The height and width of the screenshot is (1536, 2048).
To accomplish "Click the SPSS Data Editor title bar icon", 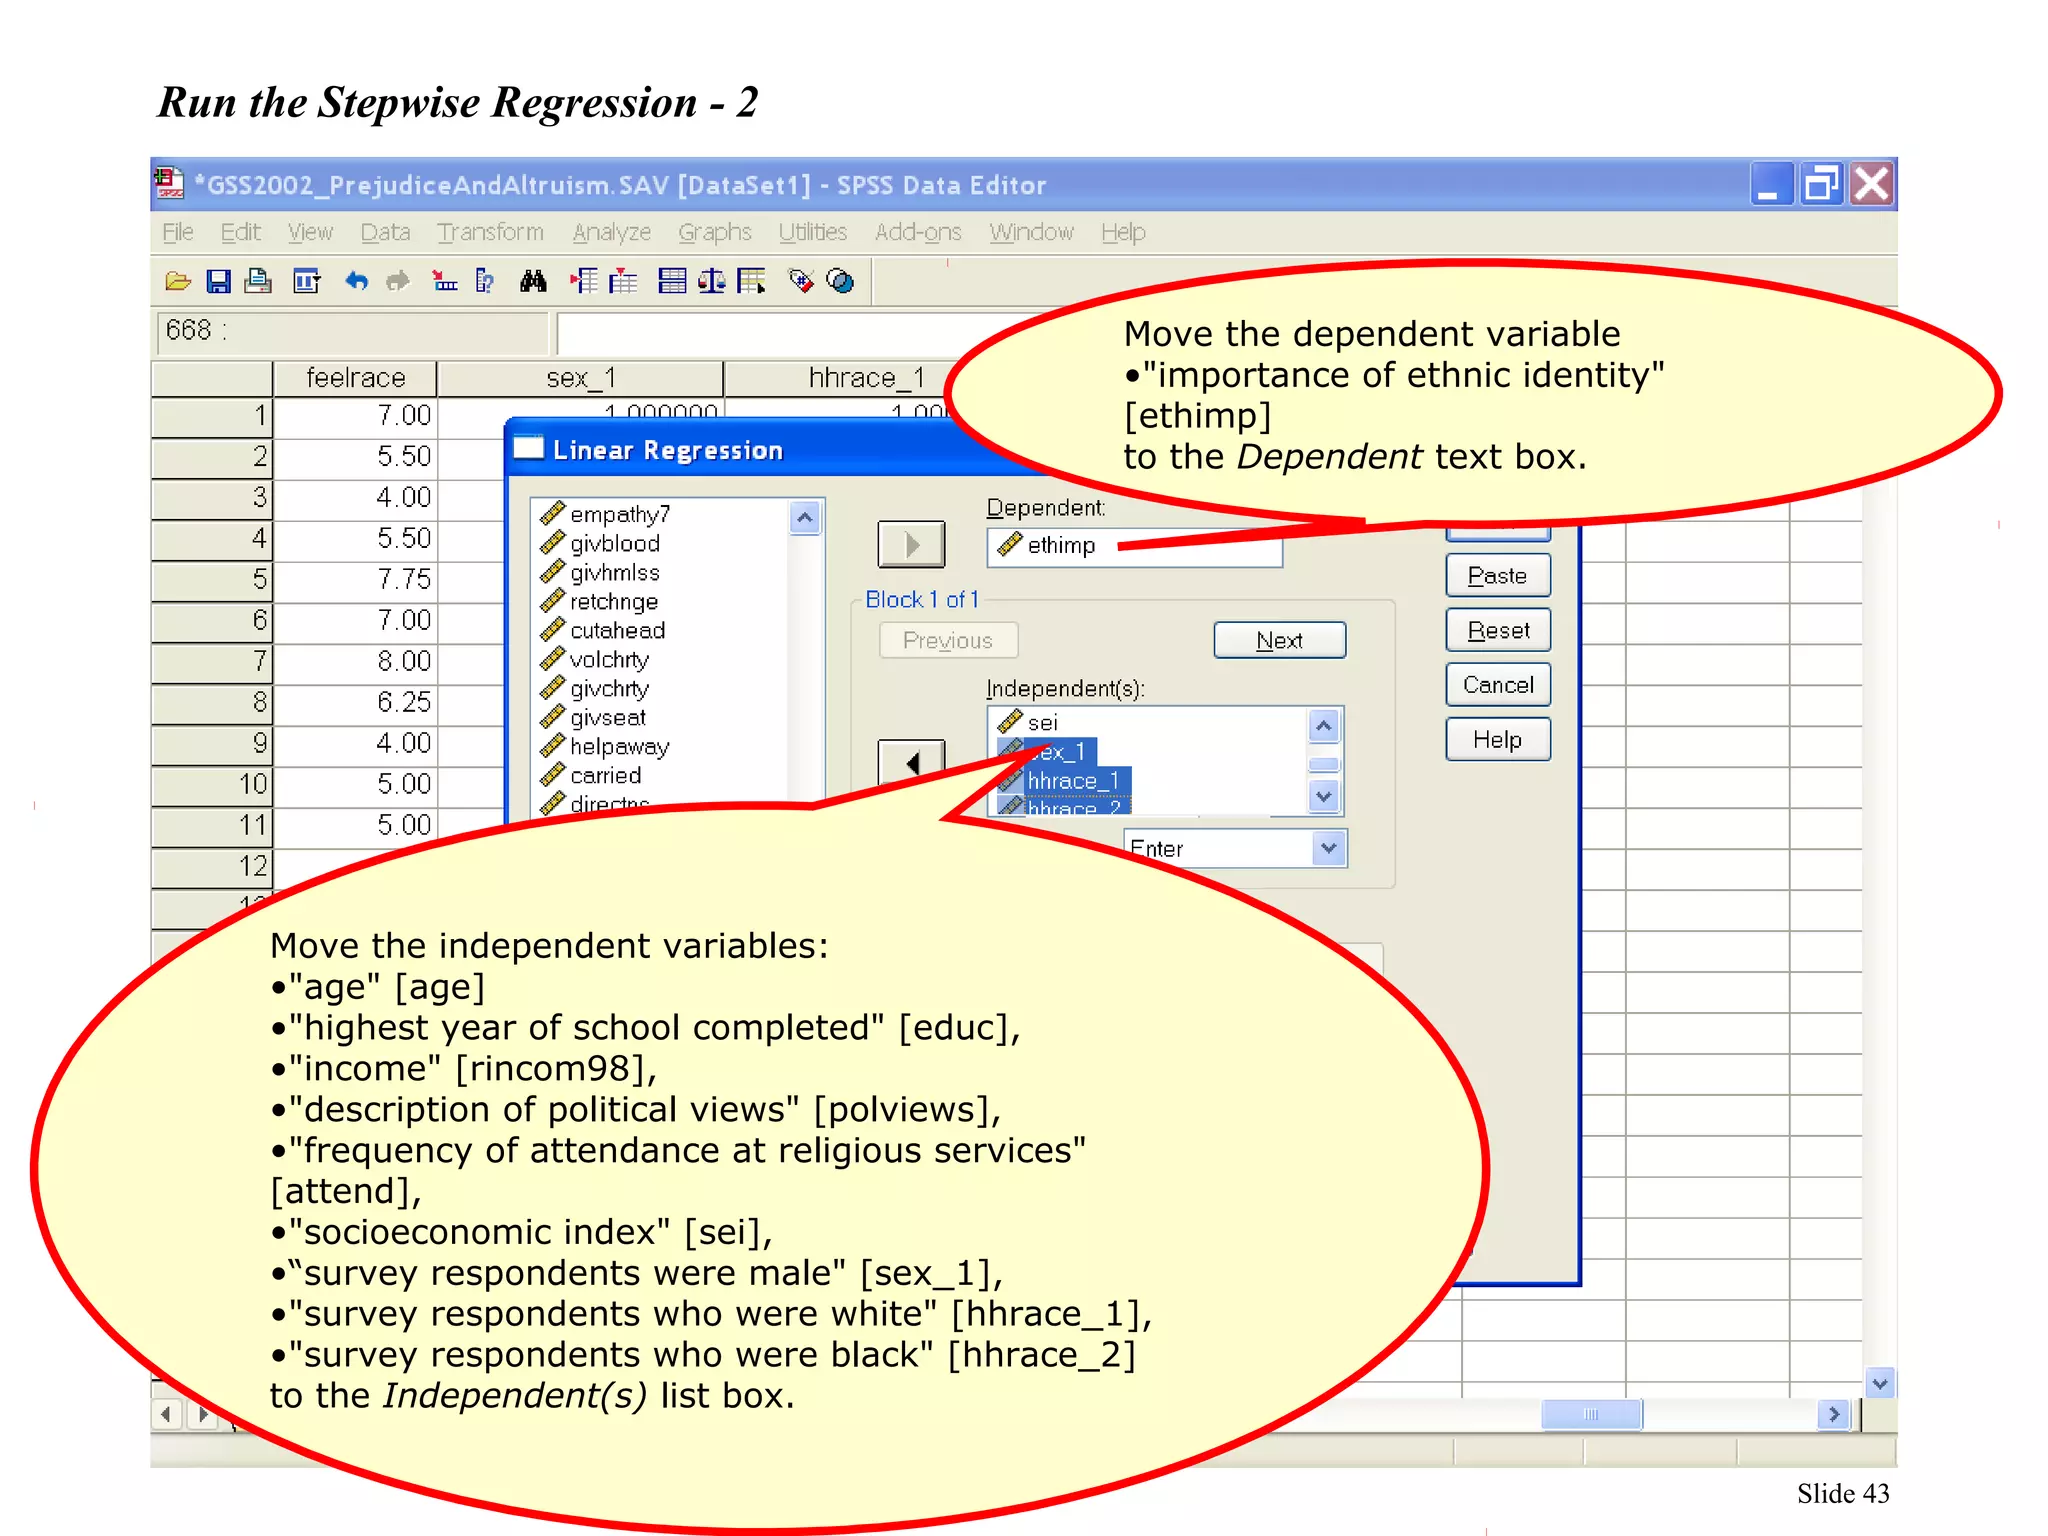I will (170, 183).
